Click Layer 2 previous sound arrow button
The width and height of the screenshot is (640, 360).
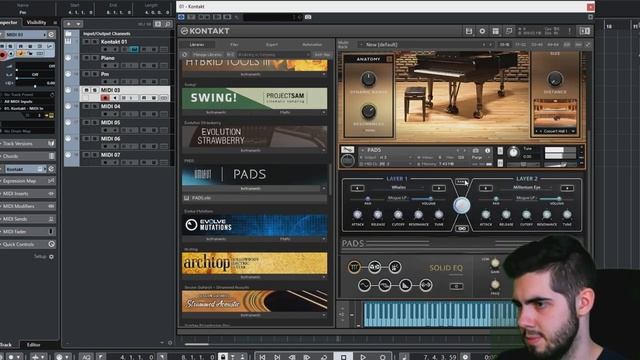point(485,188)
